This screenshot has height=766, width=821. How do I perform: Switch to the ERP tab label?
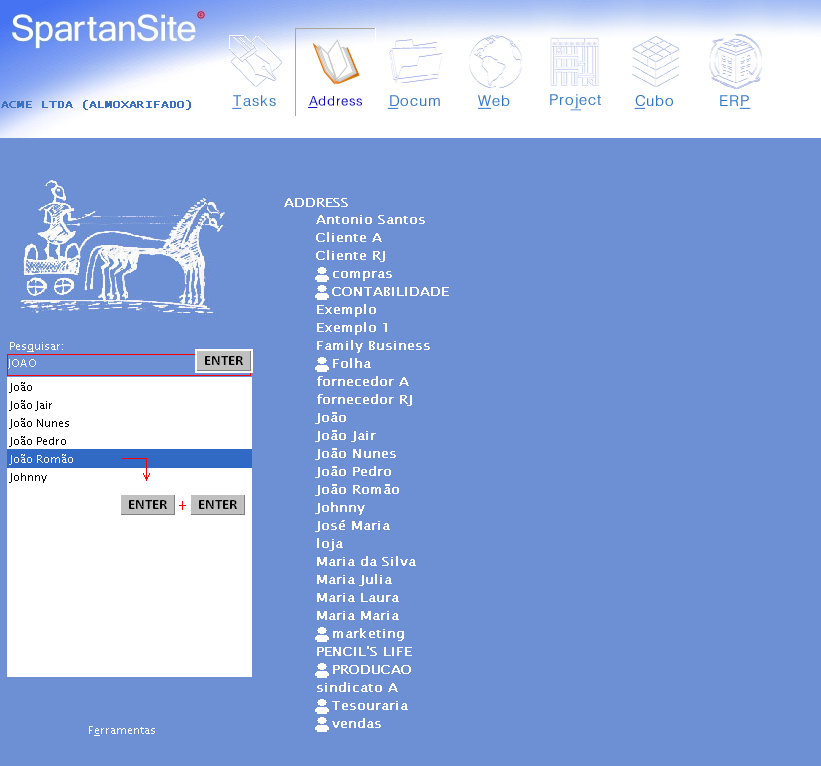click(734, 101)
